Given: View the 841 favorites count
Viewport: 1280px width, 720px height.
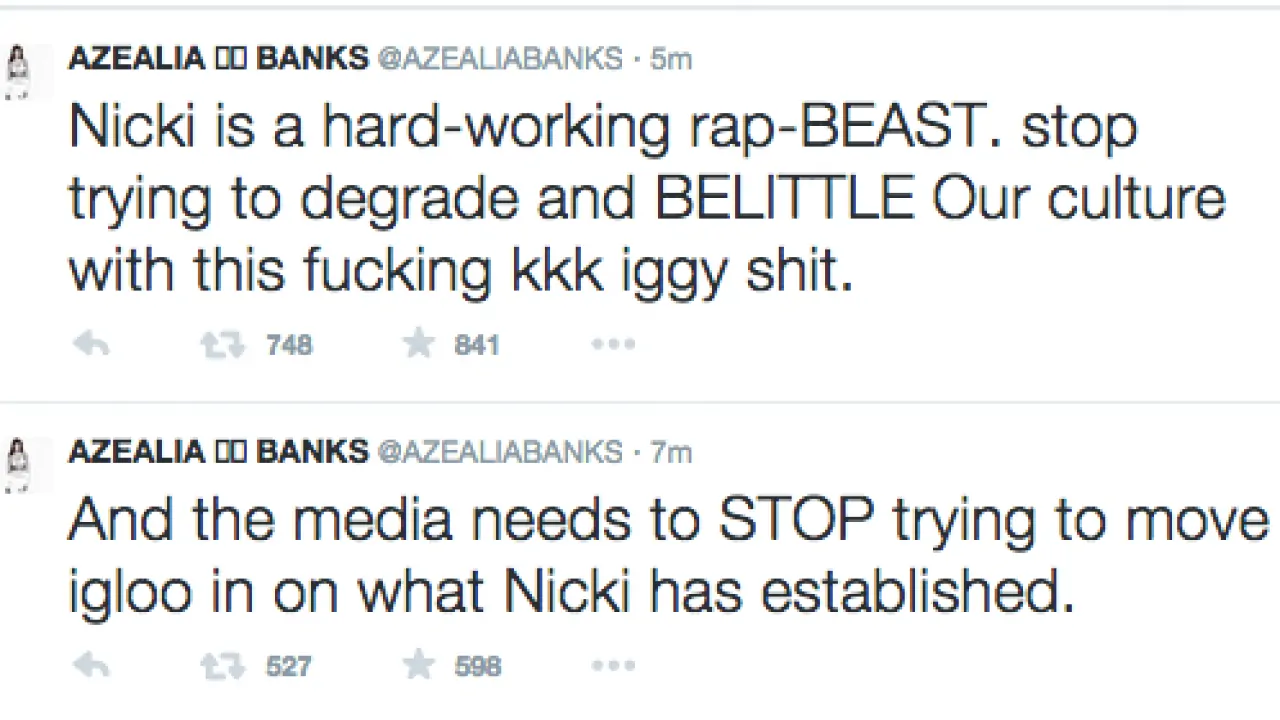Looking at the screenshot, I should click(x=477, y=345).
